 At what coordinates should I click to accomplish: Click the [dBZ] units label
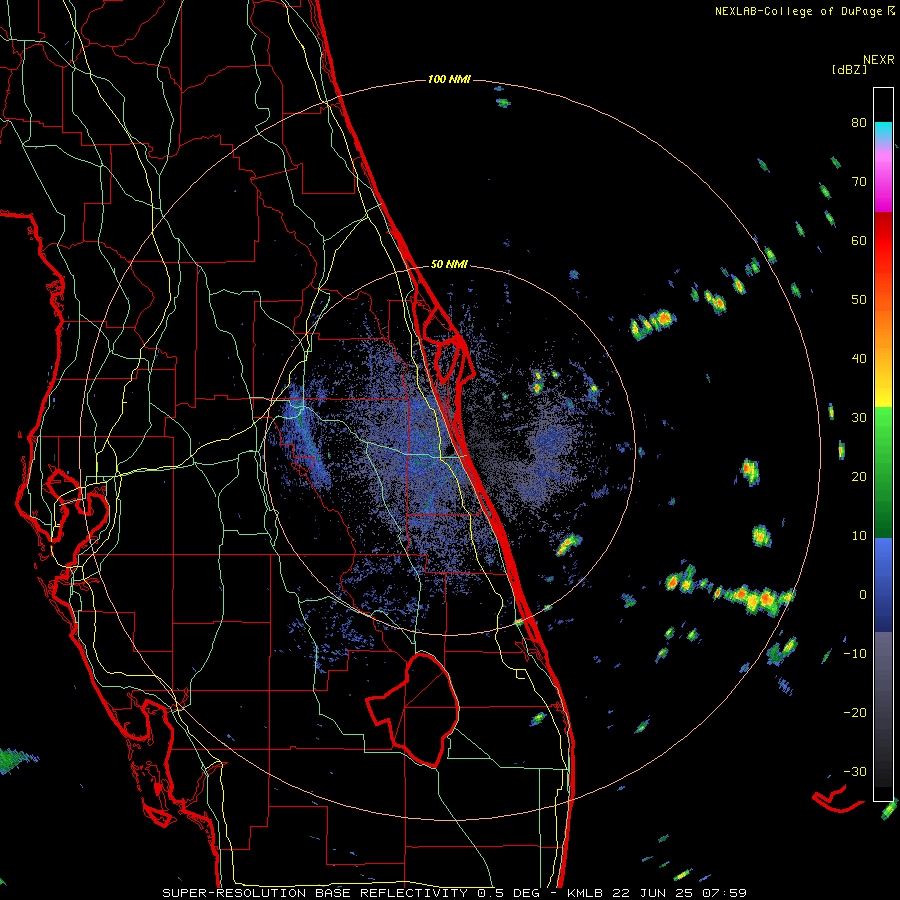pos(849,69)
